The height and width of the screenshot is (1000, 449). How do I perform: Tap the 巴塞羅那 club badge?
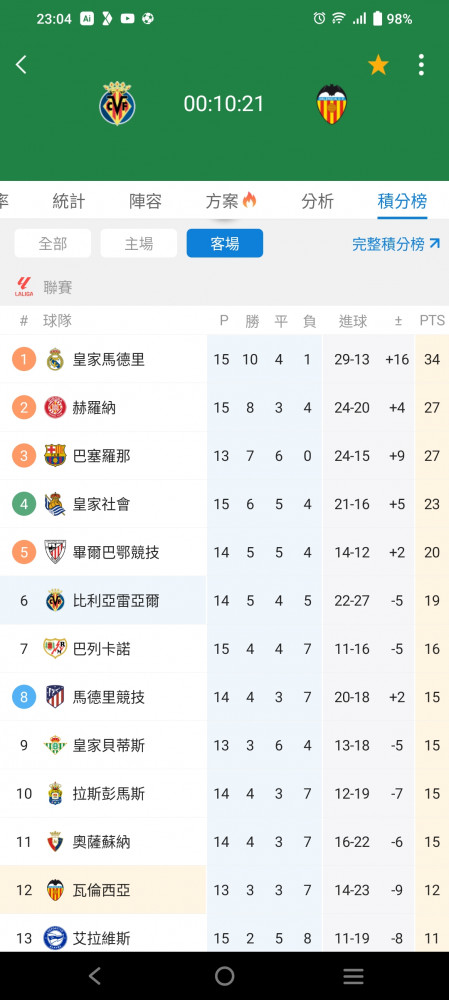(x=55, y=455)
